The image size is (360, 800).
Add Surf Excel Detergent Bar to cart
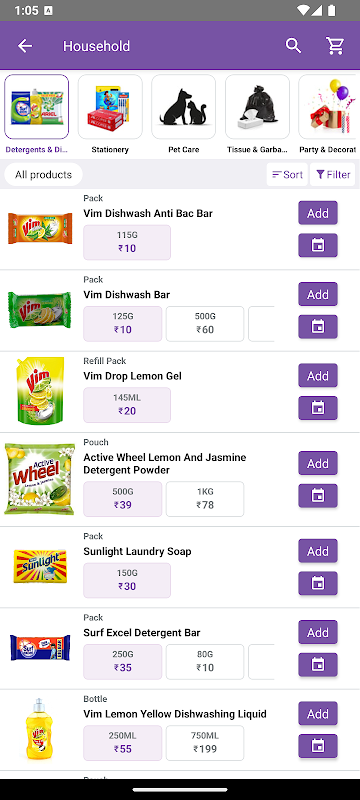(318, 633)
